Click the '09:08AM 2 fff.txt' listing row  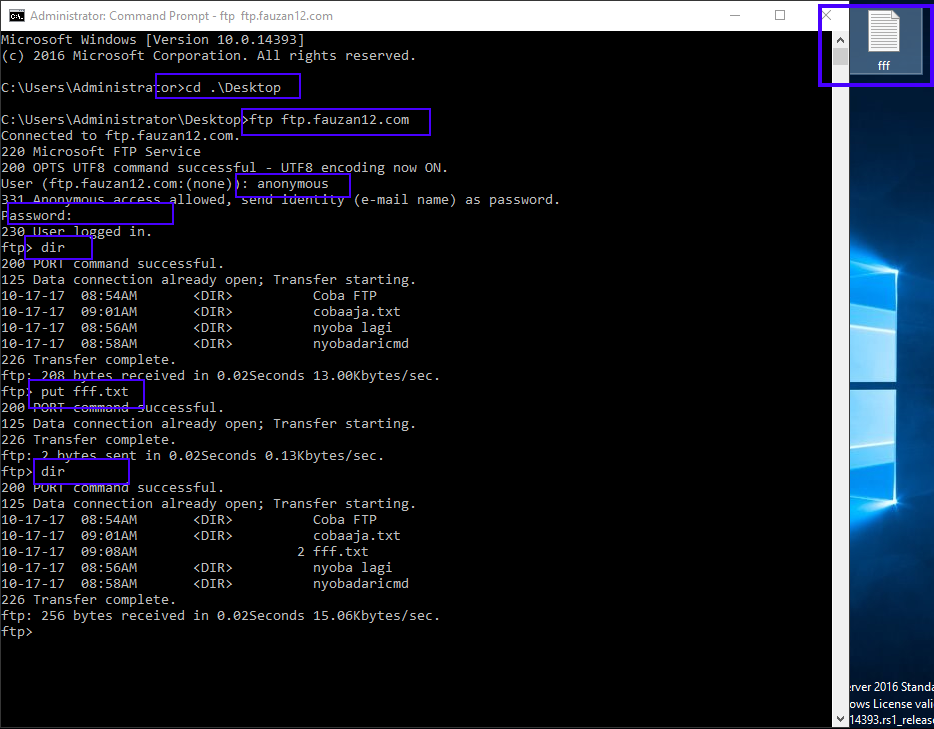click(185, 552)
